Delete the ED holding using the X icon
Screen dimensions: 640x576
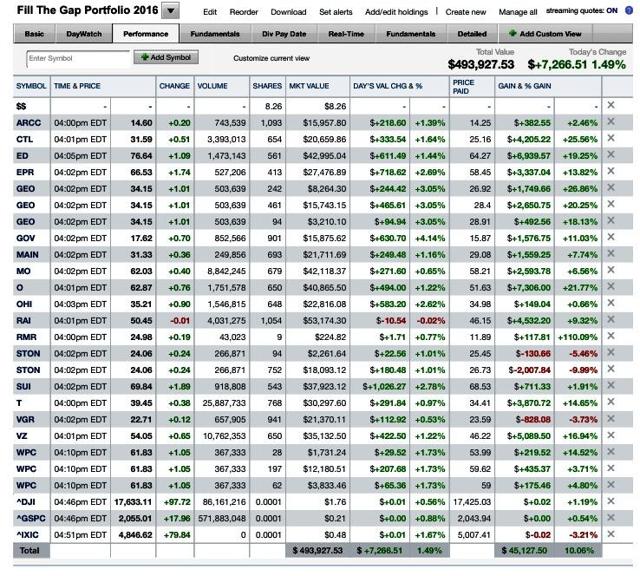(x=611, y=155)
